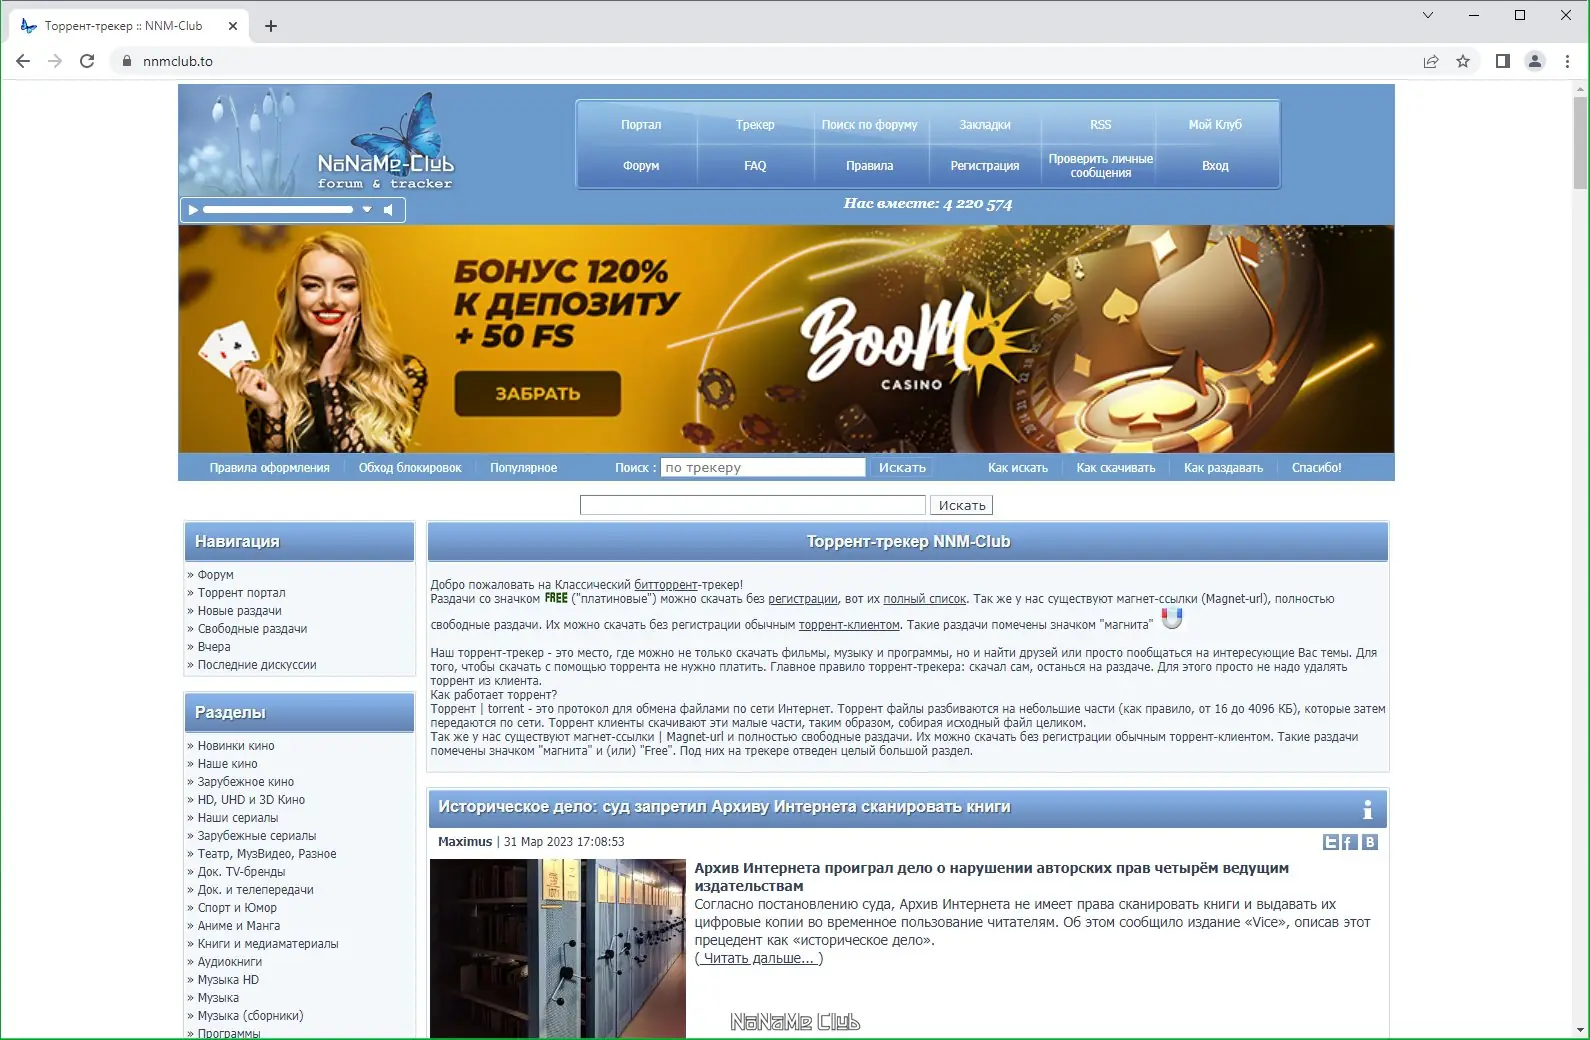This screenshot has height=1040, width=1590.
Task: Open the Популярное link
Action: [523, 468]
